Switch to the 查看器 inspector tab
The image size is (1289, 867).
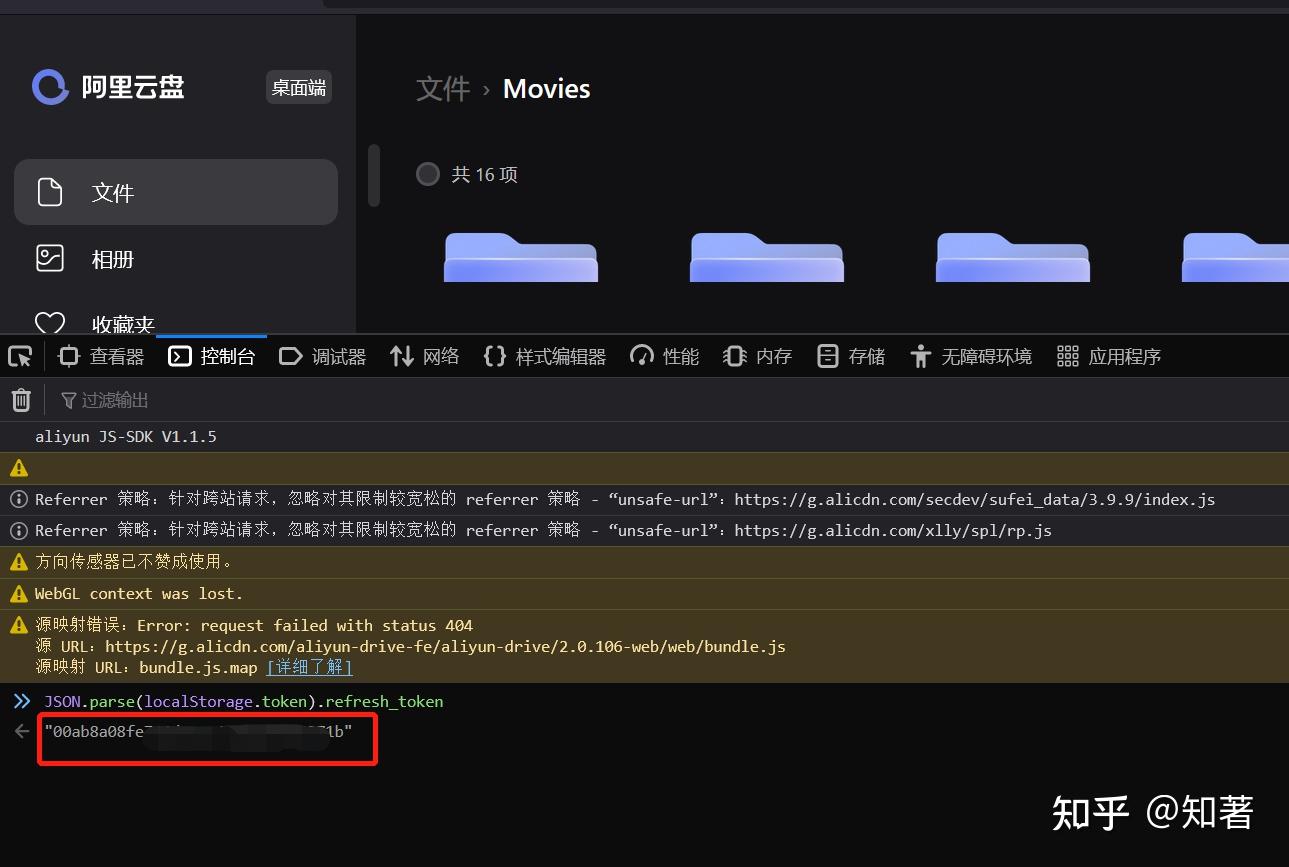[101, 356]
